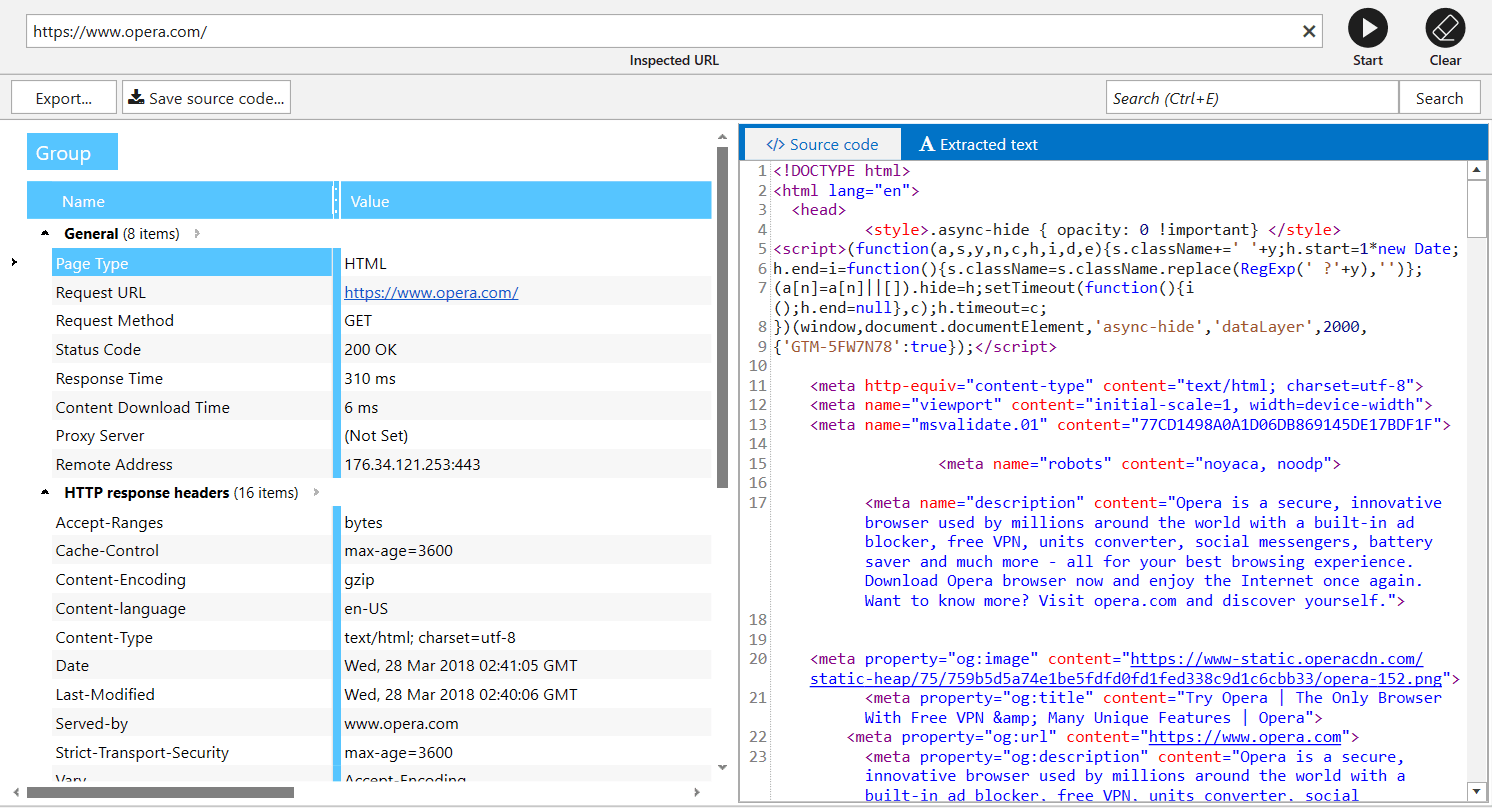
Task: Click the left panel vertical scrollbar thumb
Action: pyautogui.click(x=723, y=316)
